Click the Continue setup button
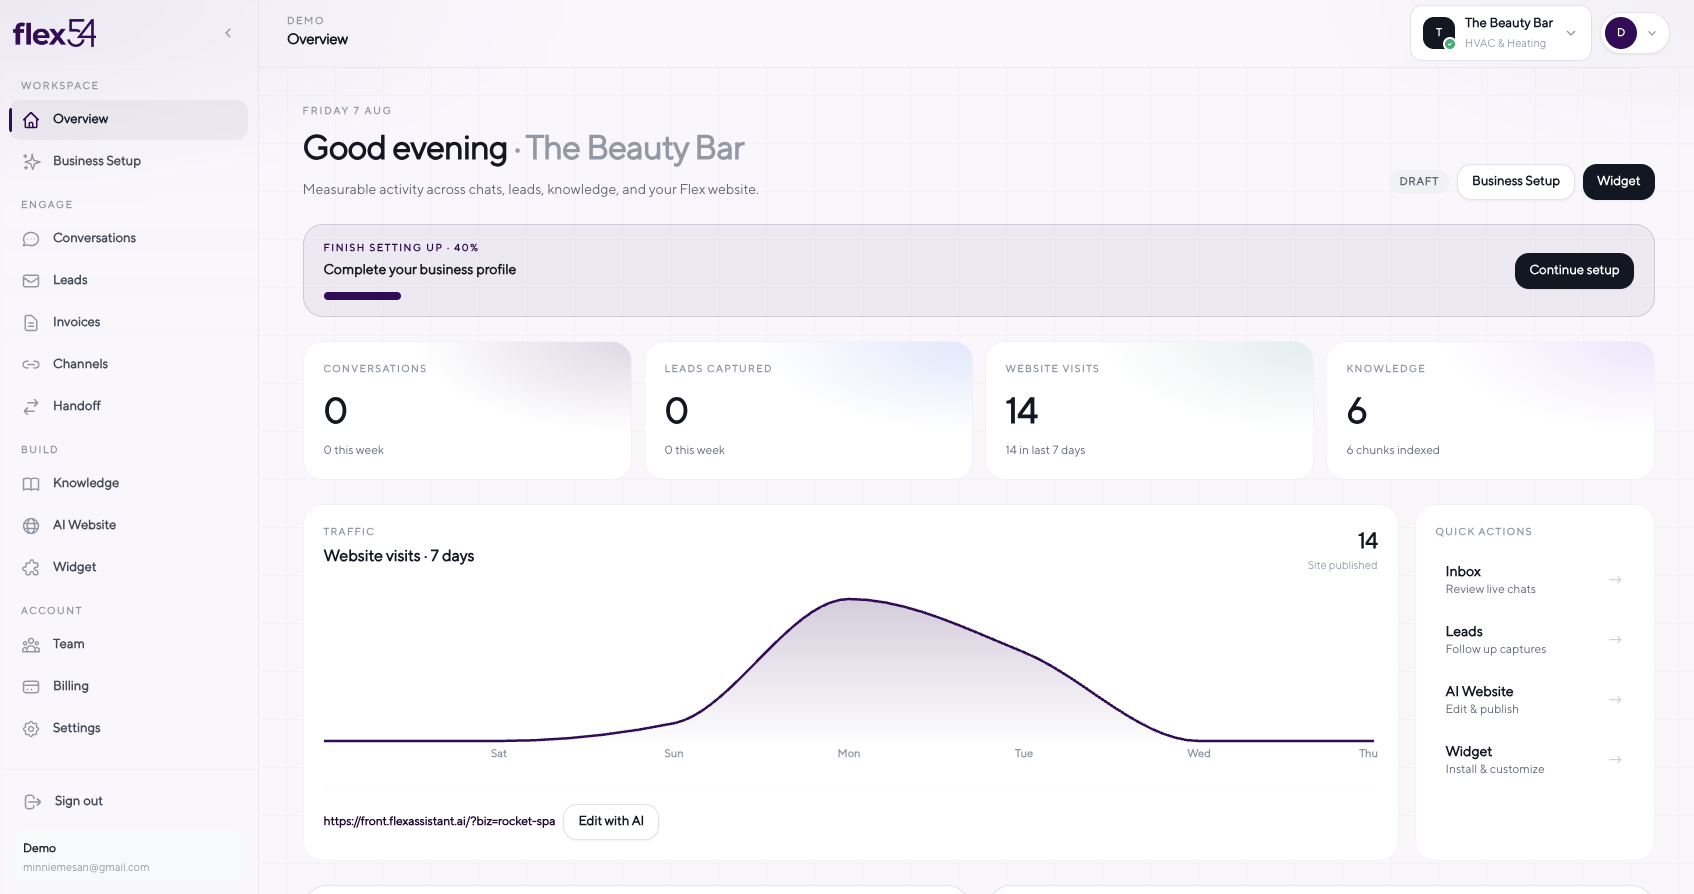Viewport: 1694px width, 894px height. (1574, 270)
